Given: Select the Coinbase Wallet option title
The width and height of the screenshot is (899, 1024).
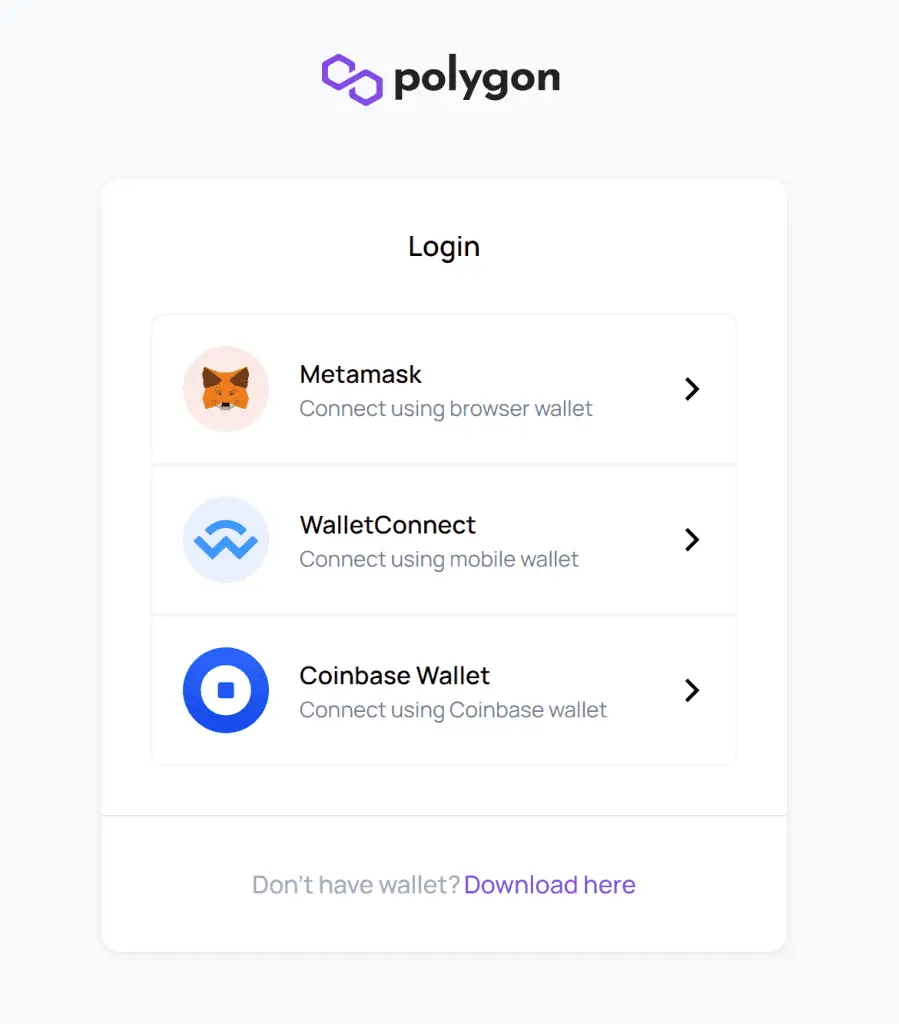Looking at the screenshot, I should point(394,675).
